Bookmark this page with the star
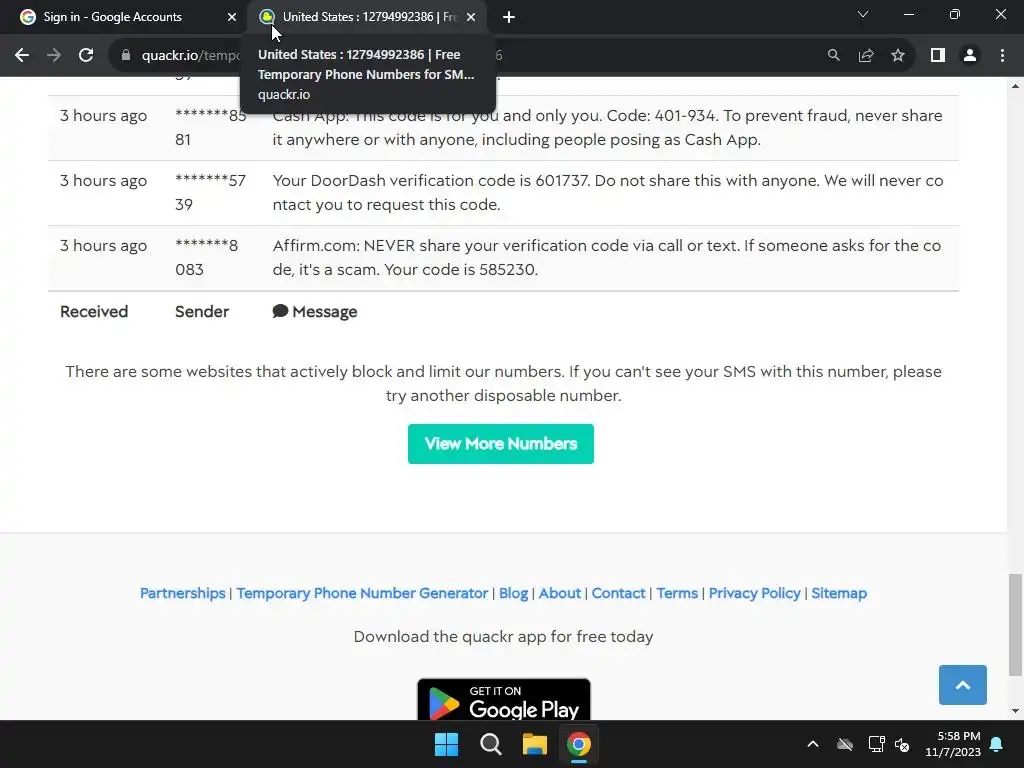The height and width of the screenshot is (768, 1024). pos(898,56)
